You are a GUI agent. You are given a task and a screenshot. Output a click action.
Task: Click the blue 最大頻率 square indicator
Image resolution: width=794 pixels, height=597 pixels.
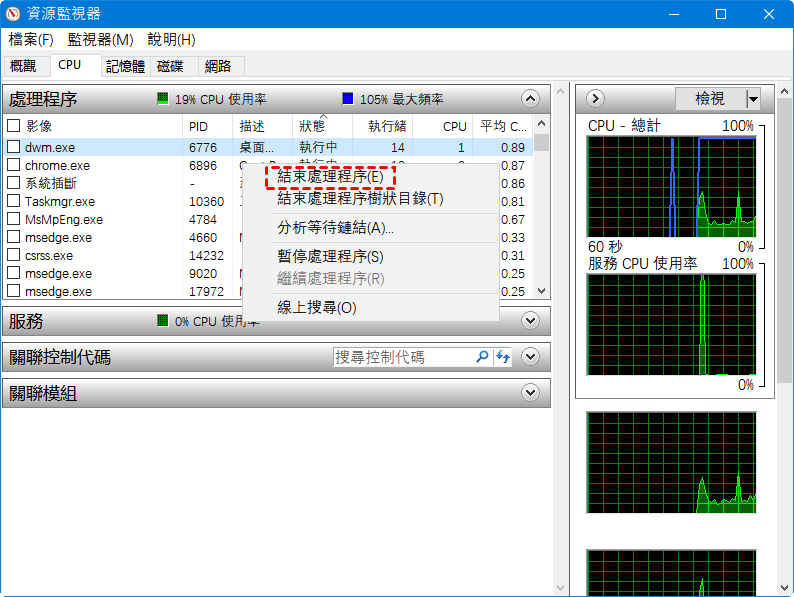(x=348, y=99)
